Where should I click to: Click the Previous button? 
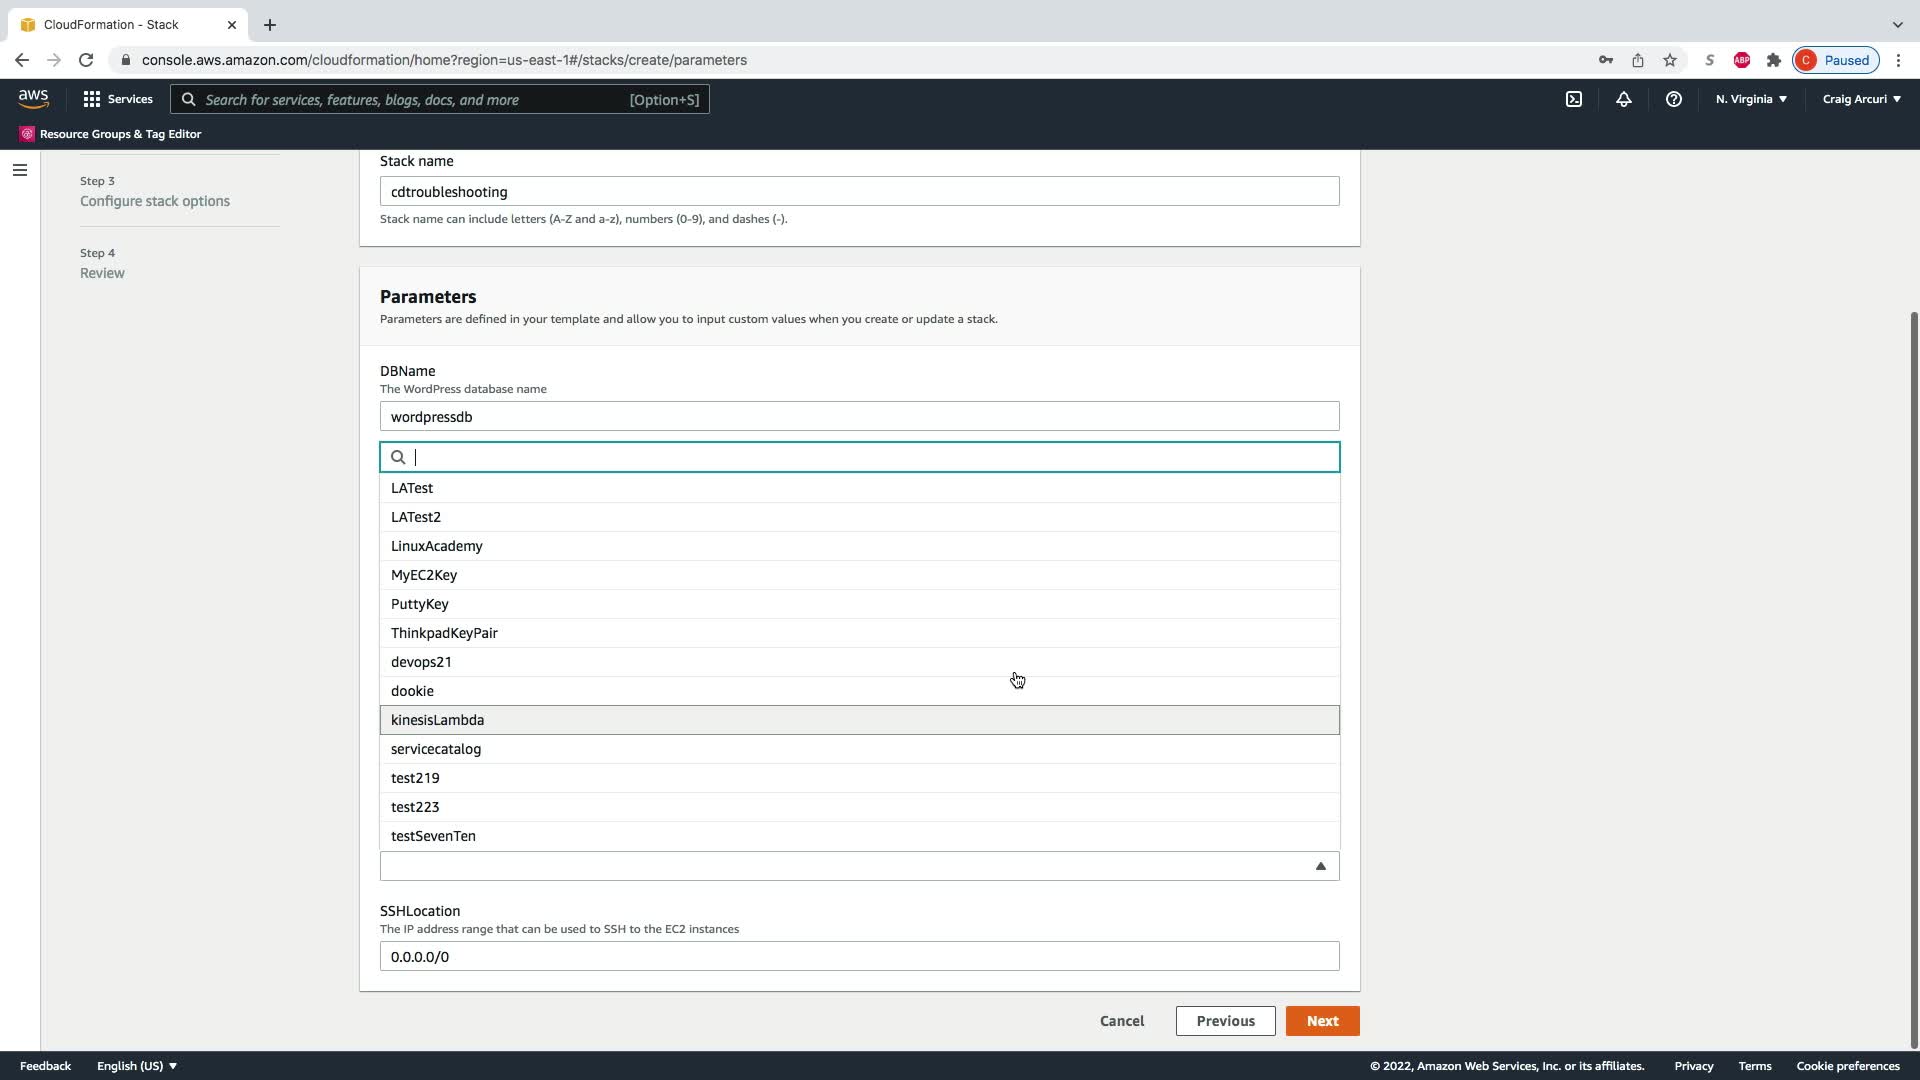click(1225, 1021)
